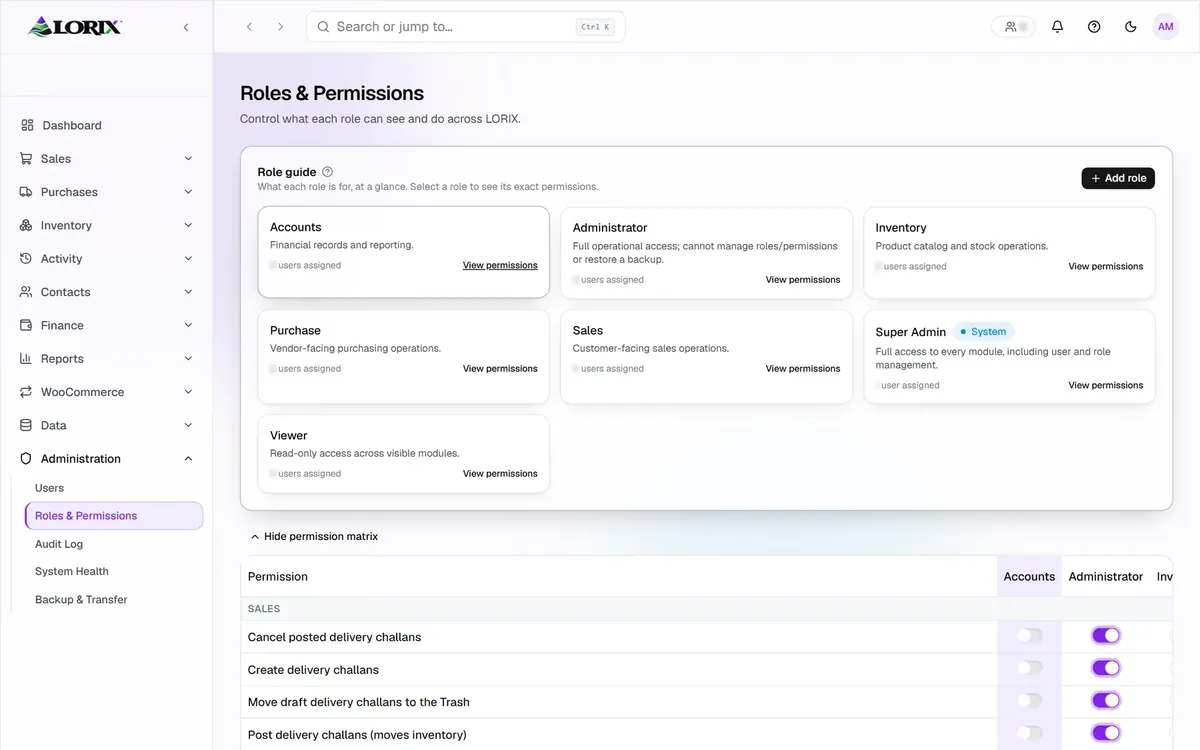Click the Sales cart icon
The height and width of the screenshot is (750, 1200).
(26, 158)
